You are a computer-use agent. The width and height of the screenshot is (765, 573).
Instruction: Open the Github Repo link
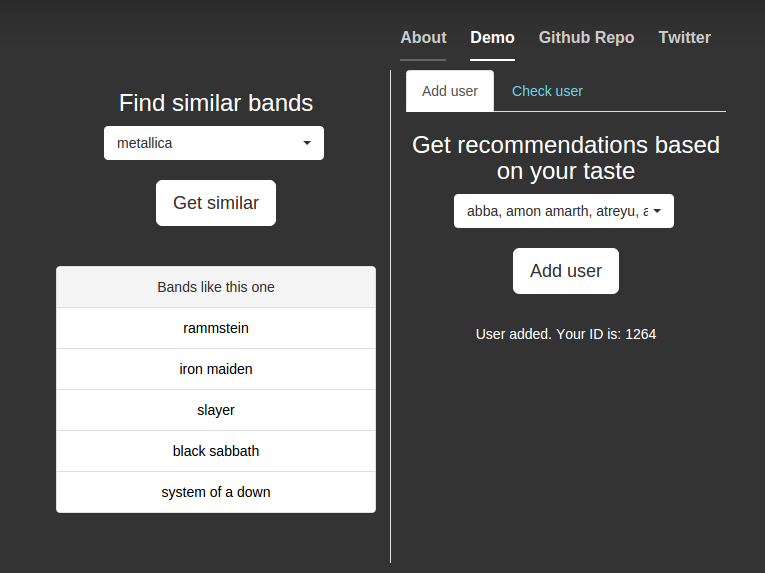[586, 38]
